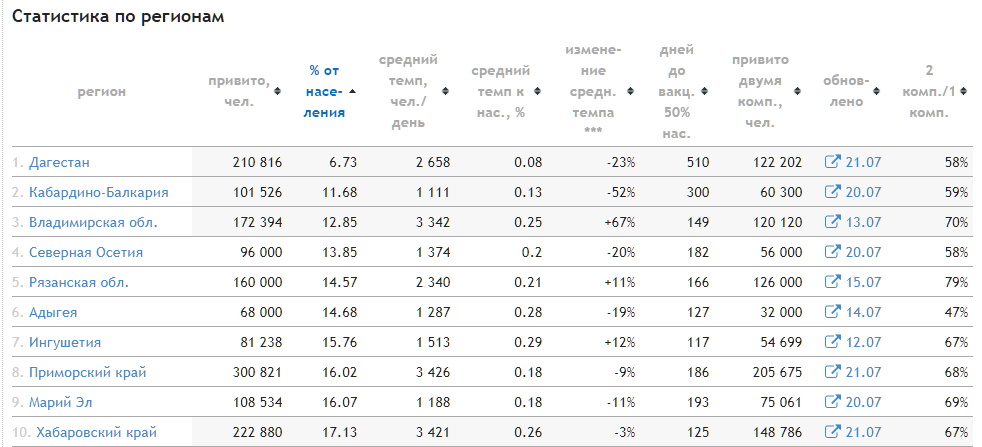Sort by средний темп, чел./день column
Viewport: 982px width, 447px height.
tap(408, 91)
